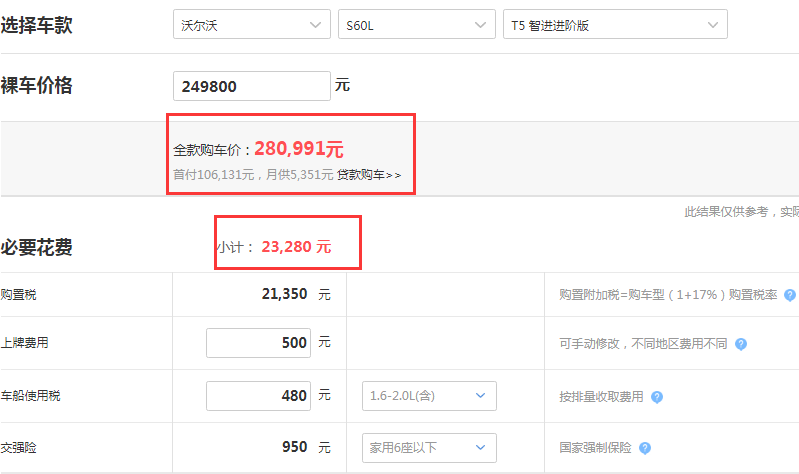Open the 沃尔沃 brand dropdown

252,24
